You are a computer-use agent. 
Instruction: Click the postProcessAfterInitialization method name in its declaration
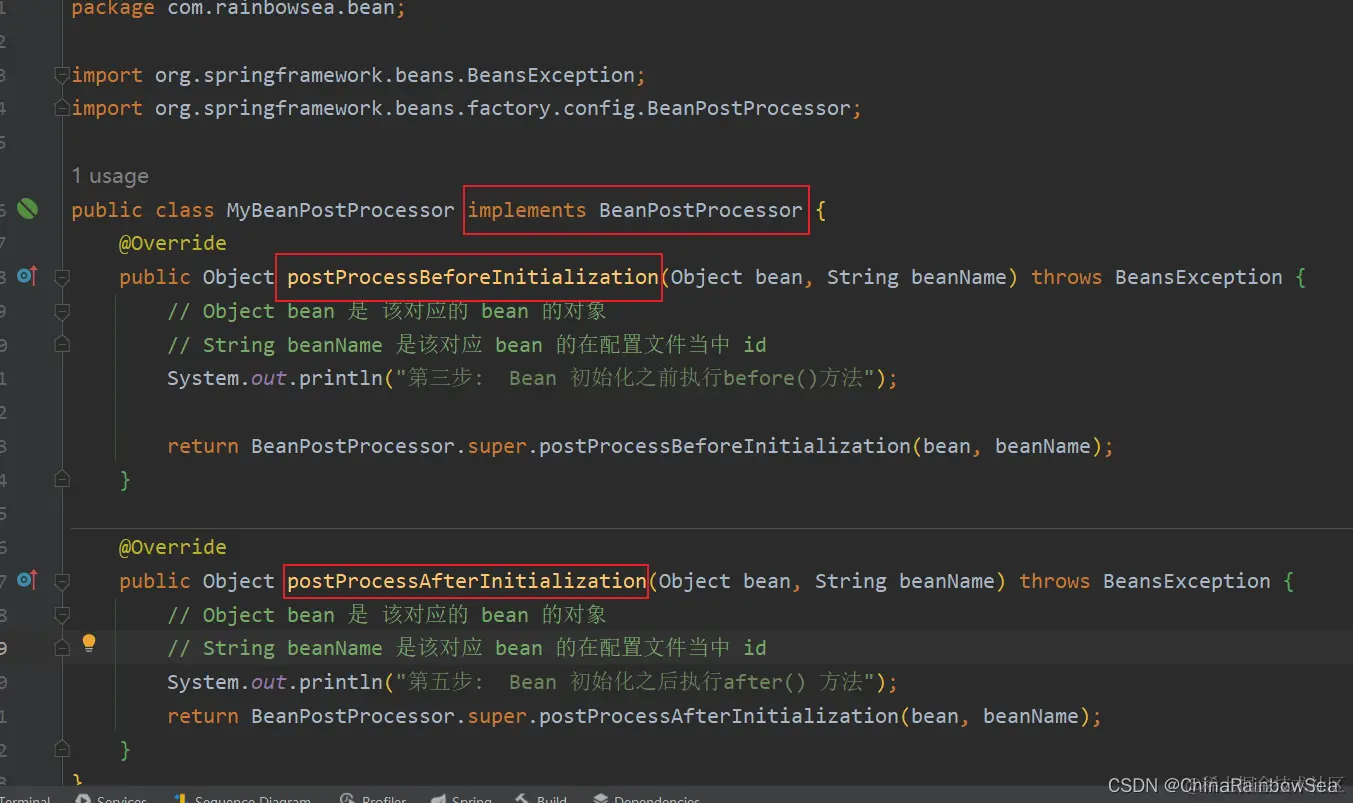click(467, 581)
